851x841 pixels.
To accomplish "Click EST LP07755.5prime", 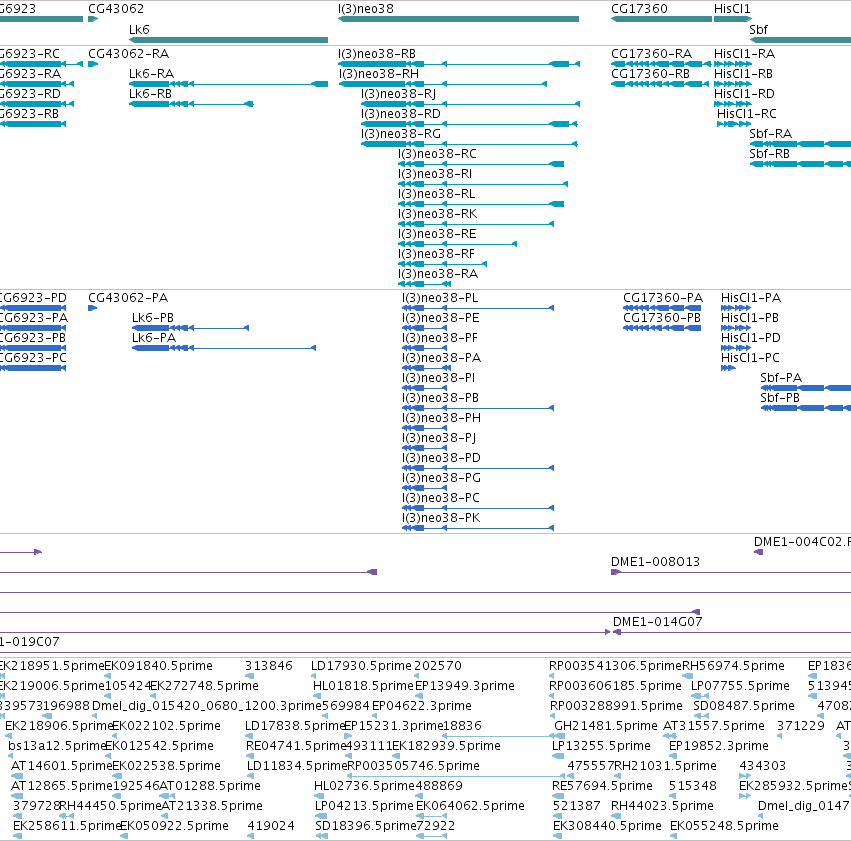I will (x=740, y=686).
